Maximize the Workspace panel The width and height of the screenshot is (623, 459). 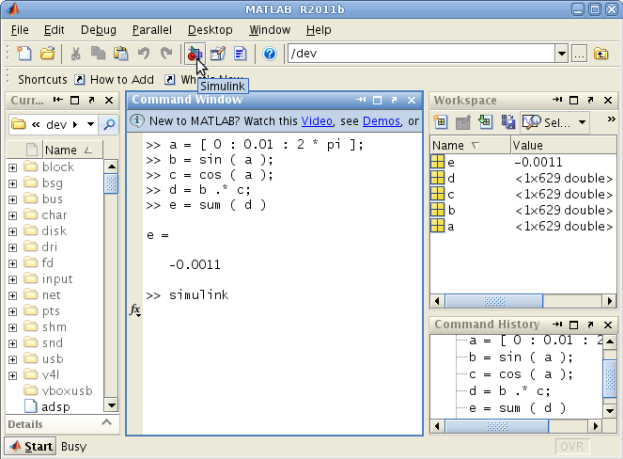click(x=573, y=100)
